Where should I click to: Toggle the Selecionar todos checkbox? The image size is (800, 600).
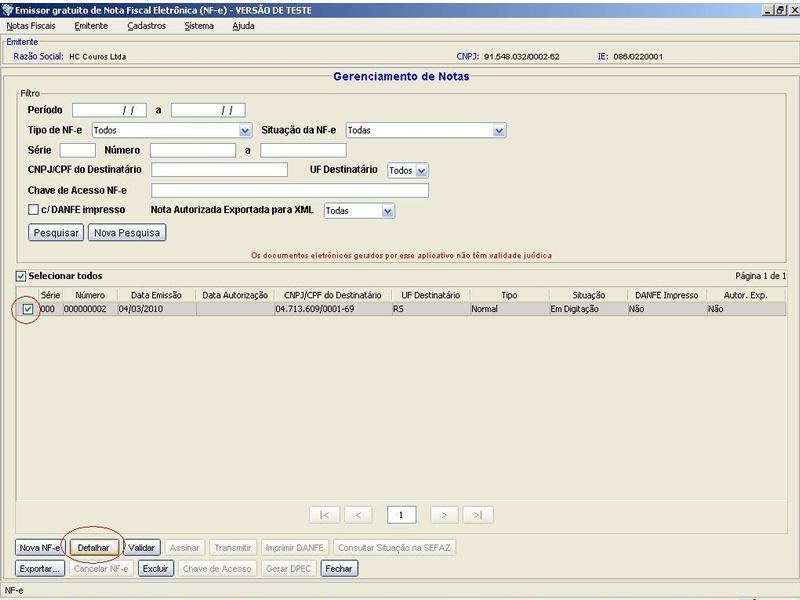21,276
